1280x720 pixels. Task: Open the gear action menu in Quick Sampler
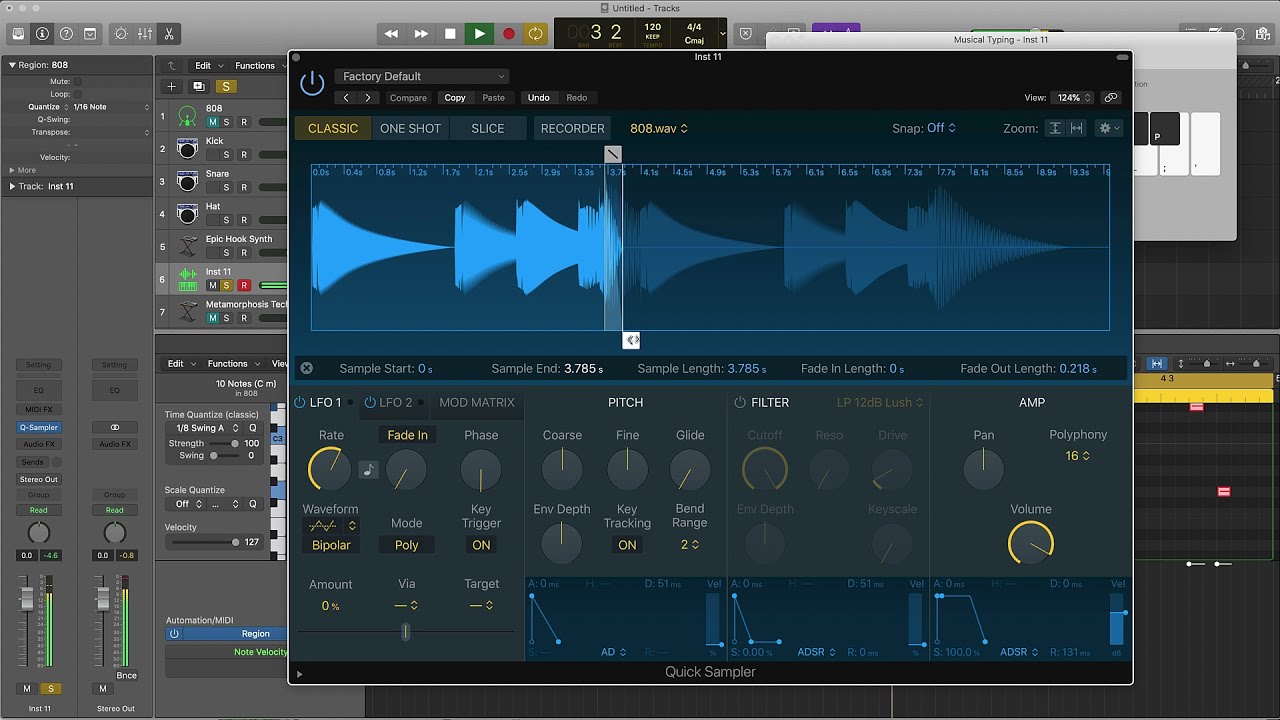pyautogui.click(x=1109, y=128)
